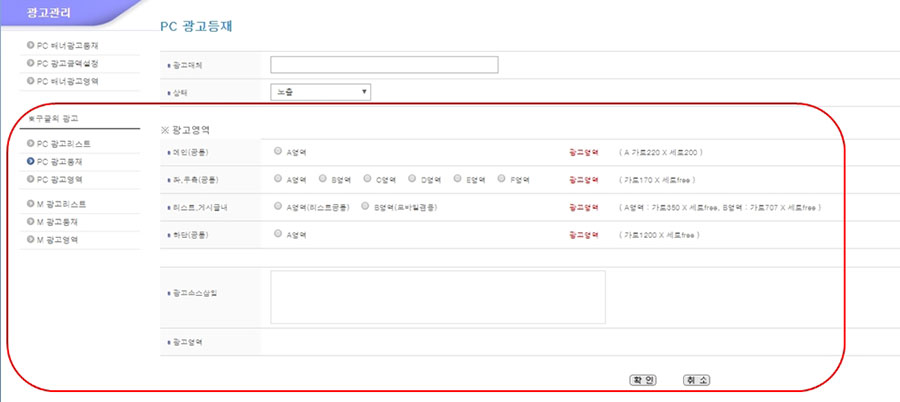900x402 pixels.
Task: Select A영역(리스트공통) radio option
Action: [277, 207]
